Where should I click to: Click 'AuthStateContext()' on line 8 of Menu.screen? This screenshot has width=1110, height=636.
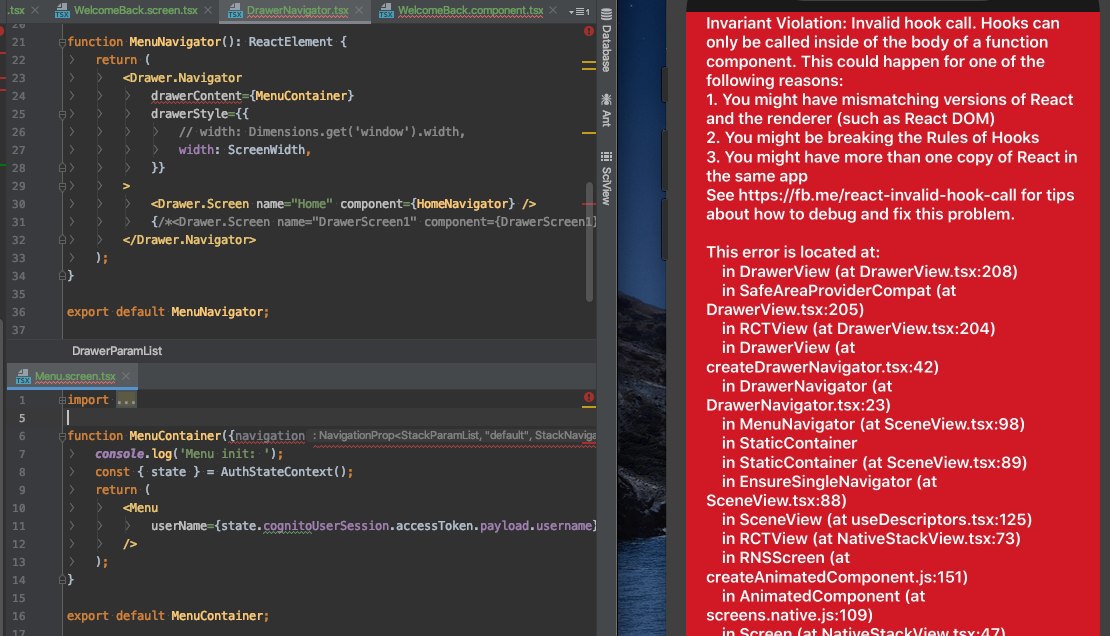click(283, 472)
